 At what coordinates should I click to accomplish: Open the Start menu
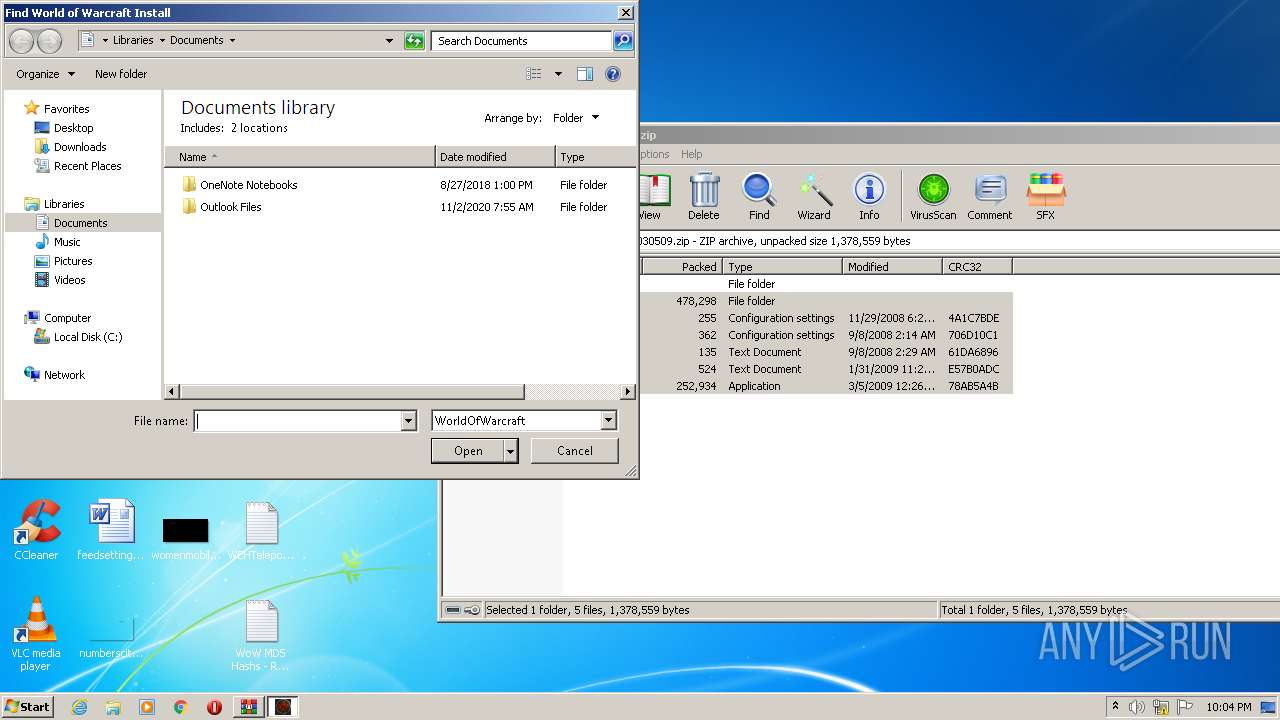coord(27,707)
